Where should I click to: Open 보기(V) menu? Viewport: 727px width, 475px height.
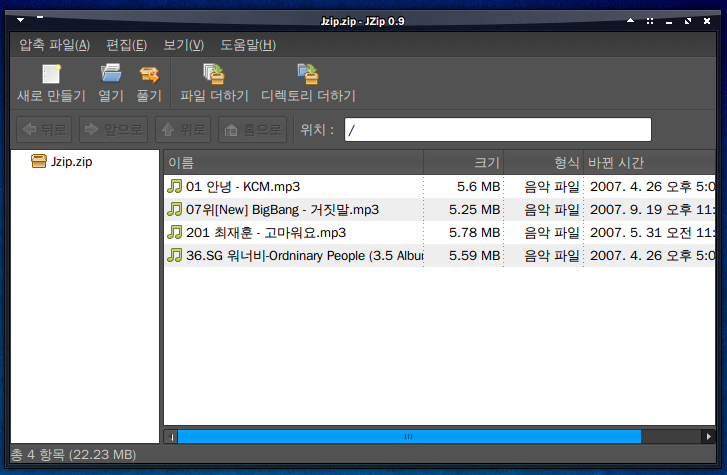coord(184,45)
